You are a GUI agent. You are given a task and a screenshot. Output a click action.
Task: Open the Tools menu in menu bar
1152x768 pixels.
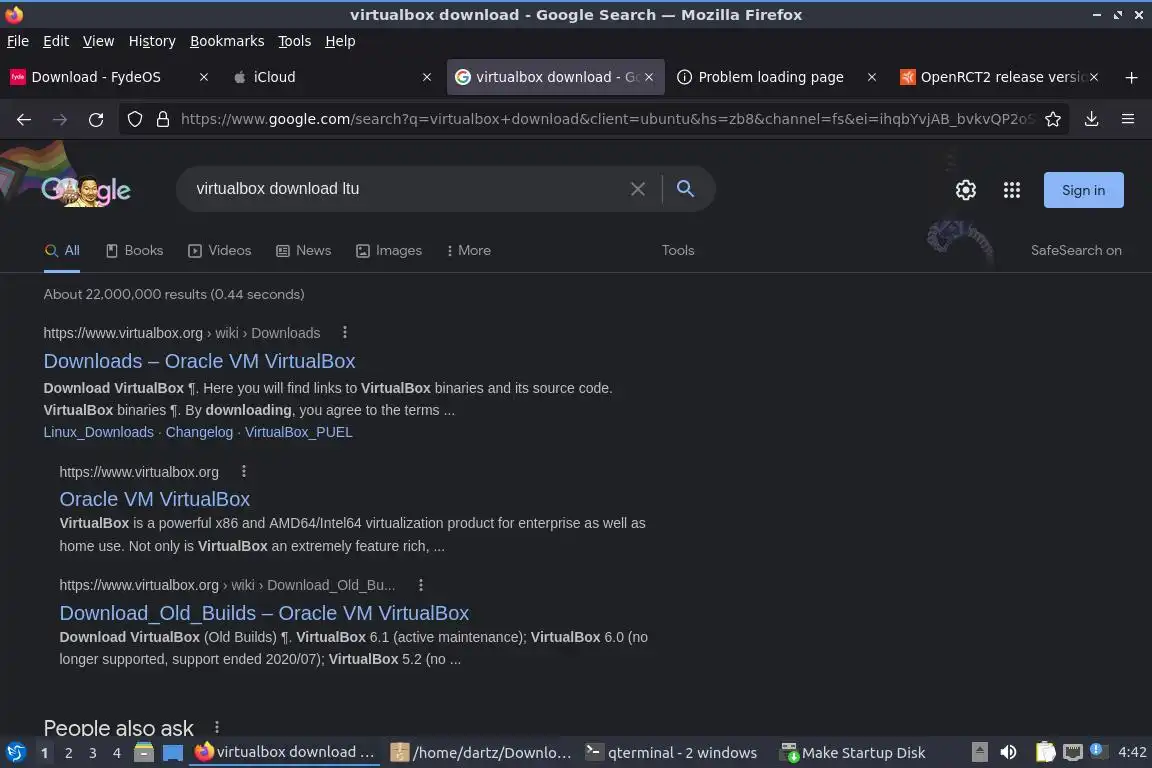coord(295,41)
